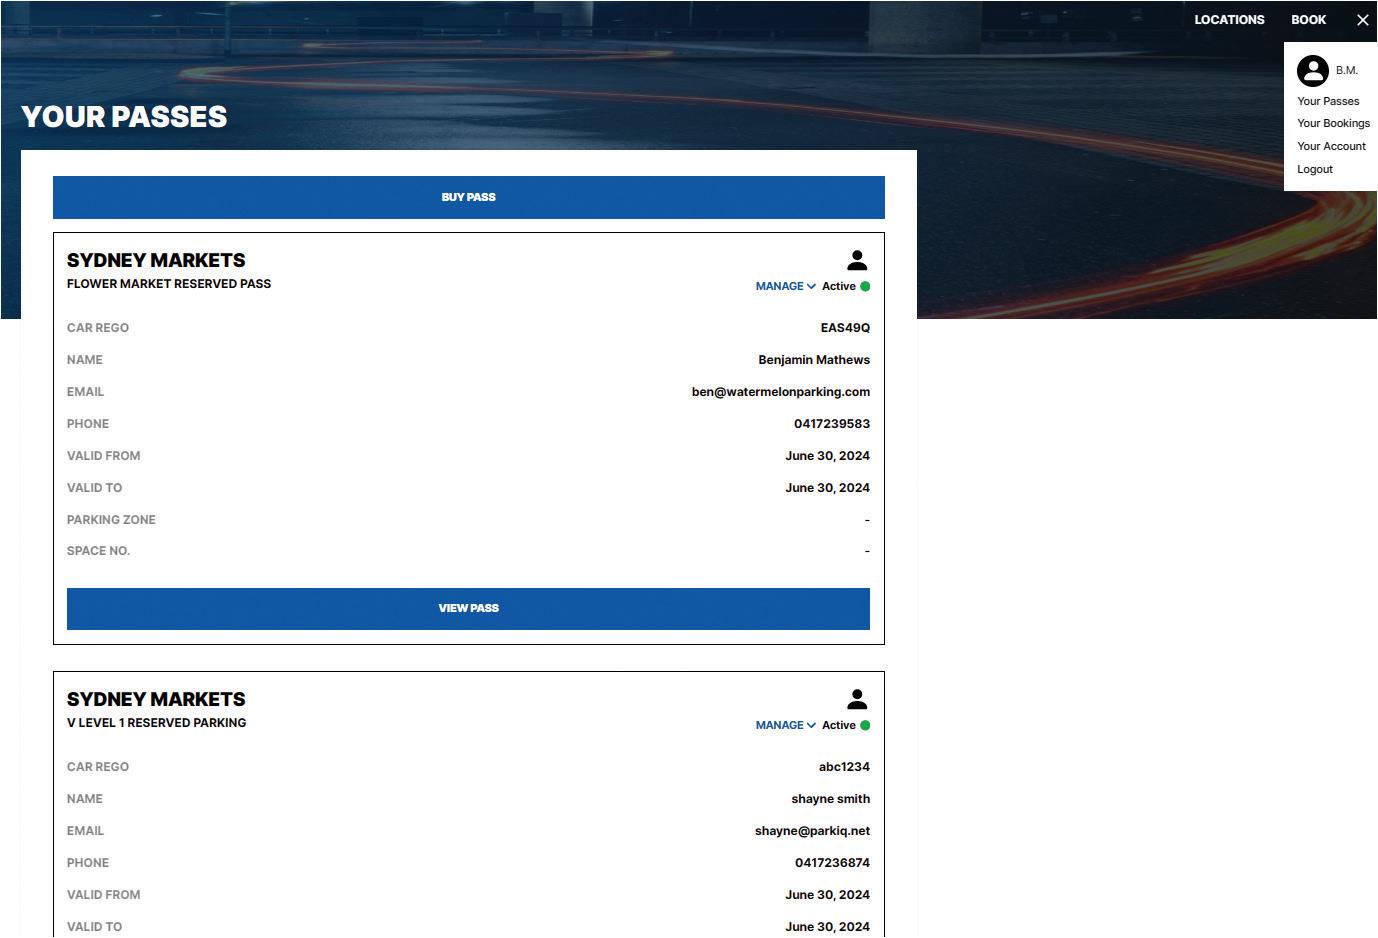This screenshot has height=938, width=1378.
Task: Click the phone number 0417236874
Action: point(832,863)
